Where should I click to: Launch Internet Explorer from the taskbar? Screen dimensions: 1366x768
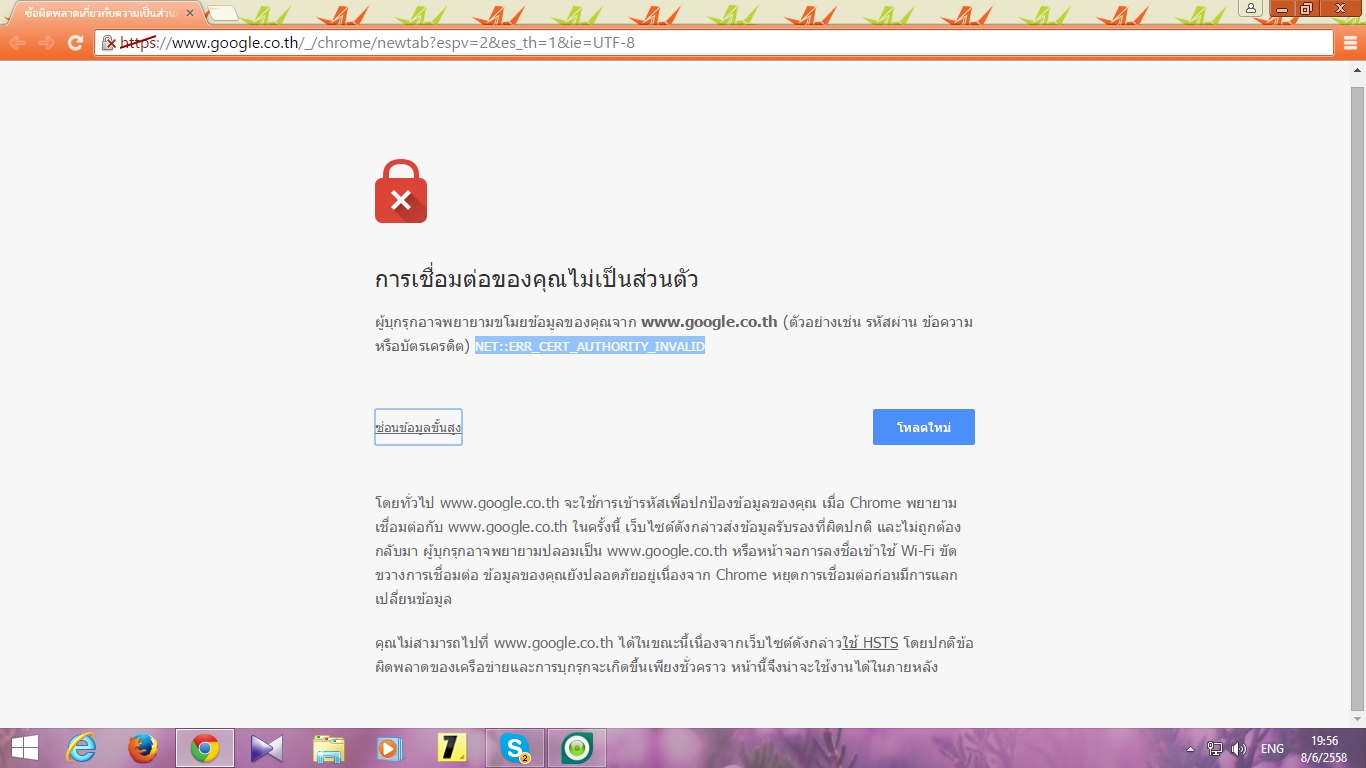(81, 748)
